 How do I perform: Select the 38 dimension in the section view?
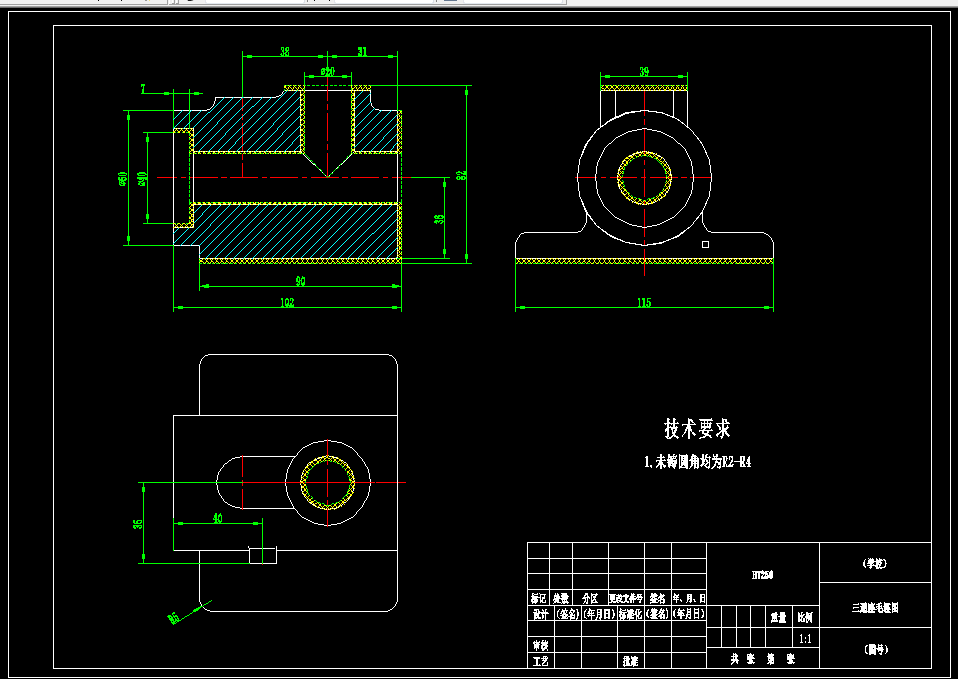coord(285,52)
